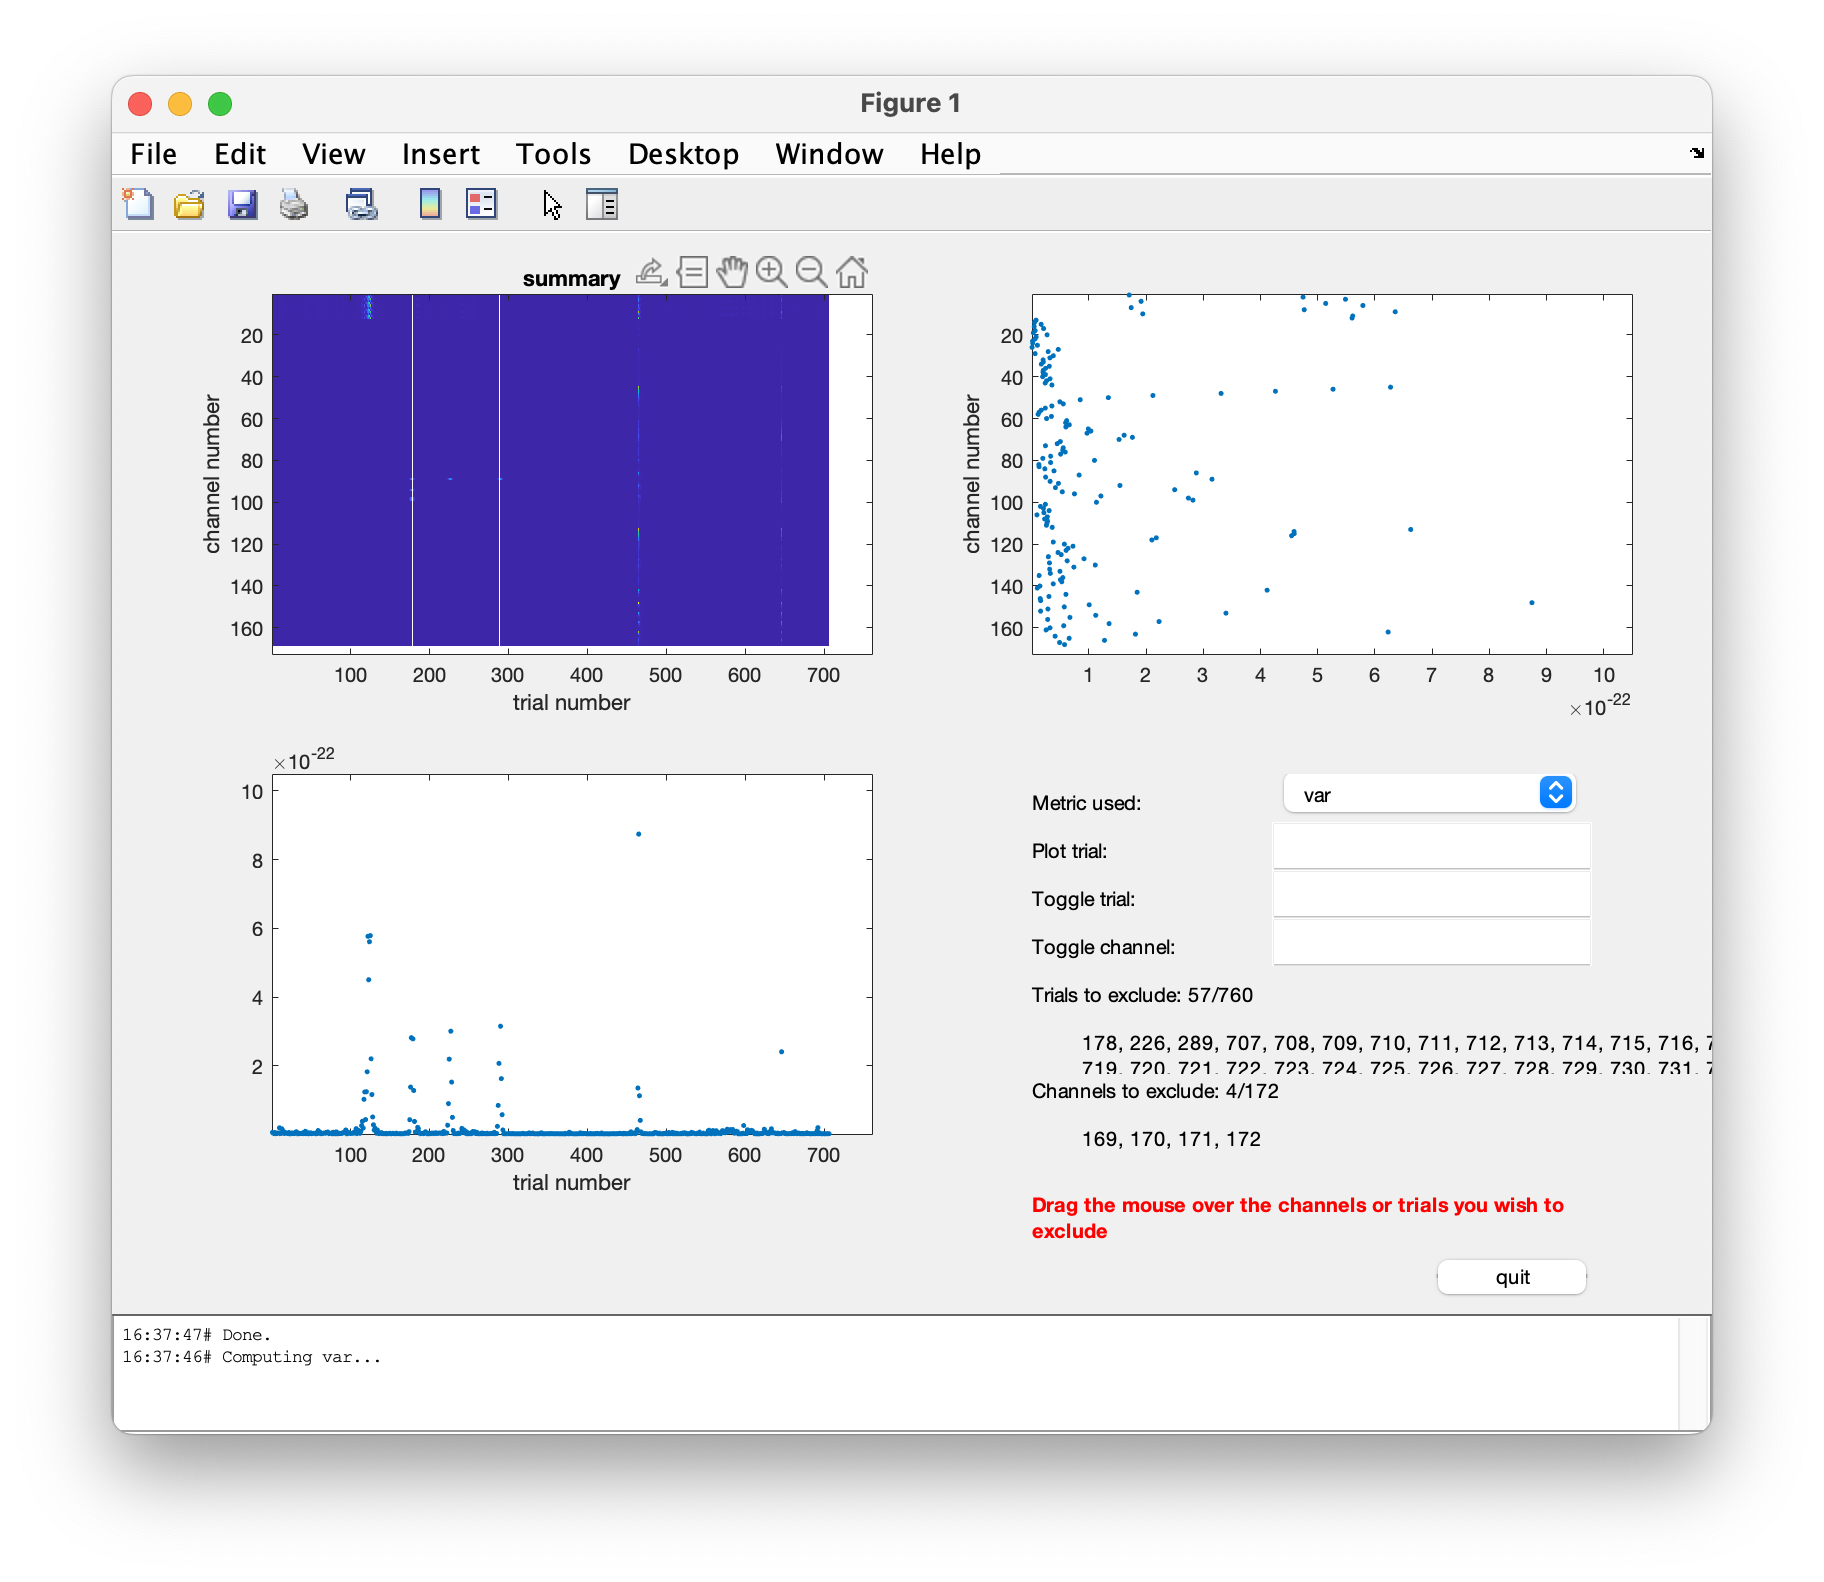
Task: Toggle the Insert Colorbar tool
Action: pos(430,204)
